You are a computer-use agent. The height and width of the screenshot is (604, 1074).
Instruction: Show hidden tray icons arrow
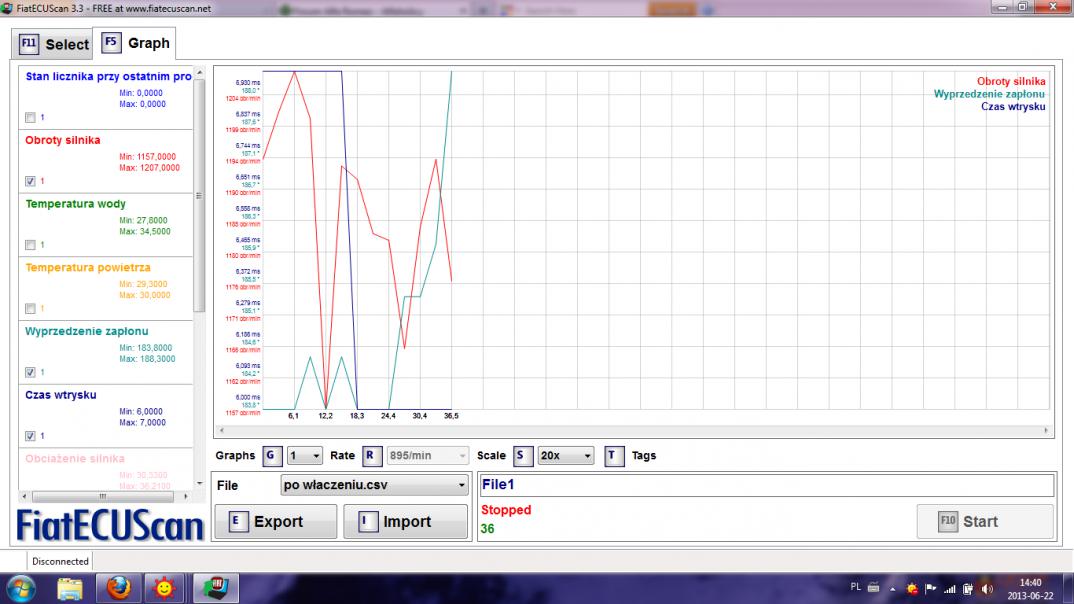click(x=892, y=589)
